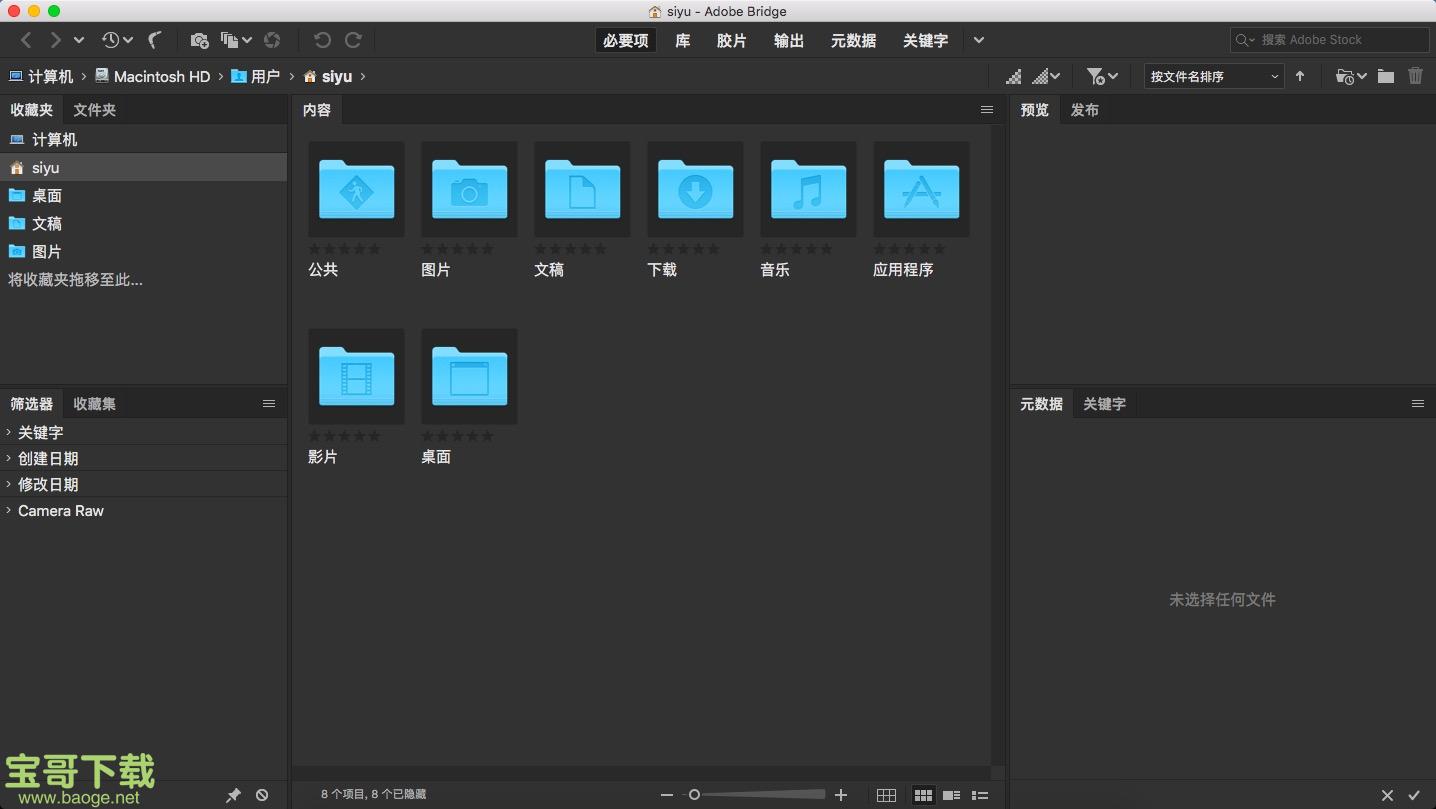Viewport: 1436px width, 809px height.
Task: Click the thumbnail quality checkerboard icon
Action: 1014,76
